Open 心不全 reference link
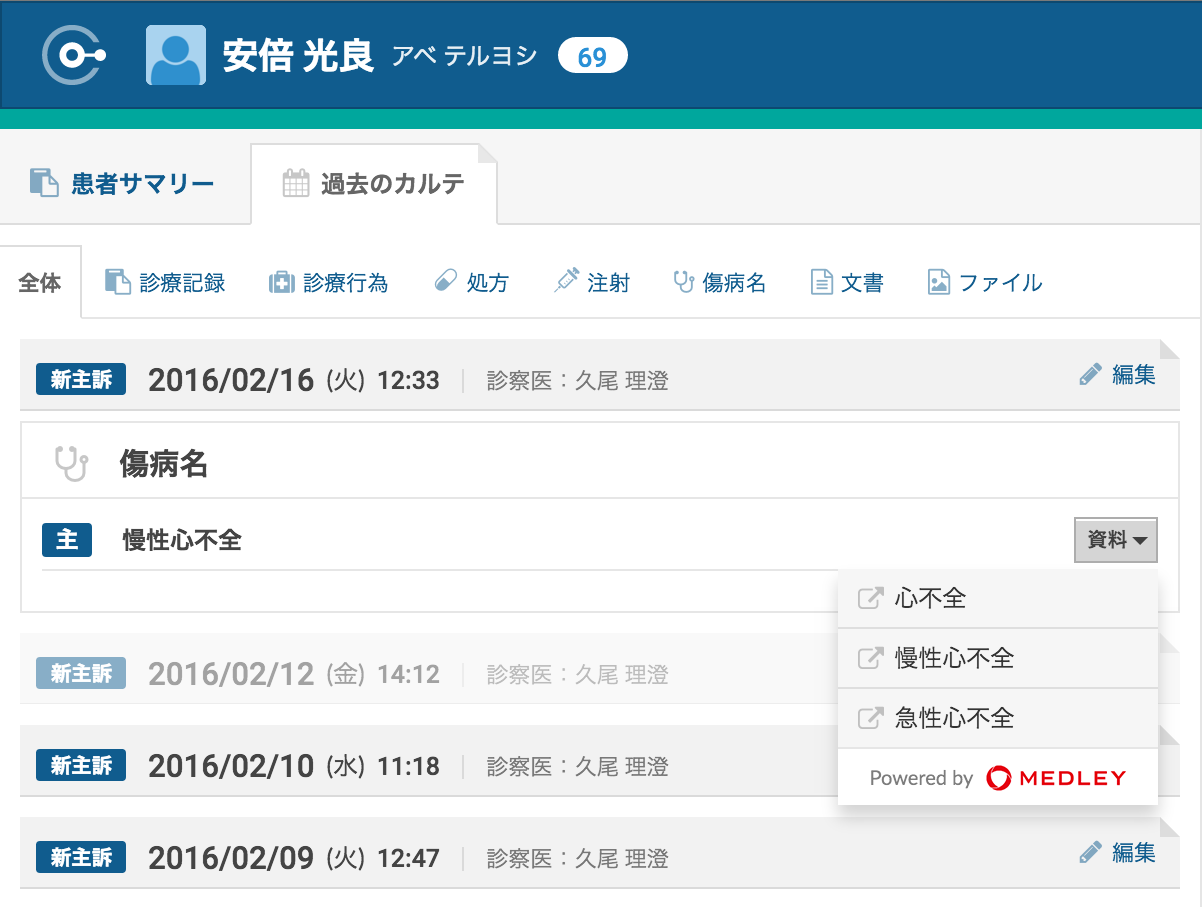The image size is (1202, 907). [x=930, y=599]
